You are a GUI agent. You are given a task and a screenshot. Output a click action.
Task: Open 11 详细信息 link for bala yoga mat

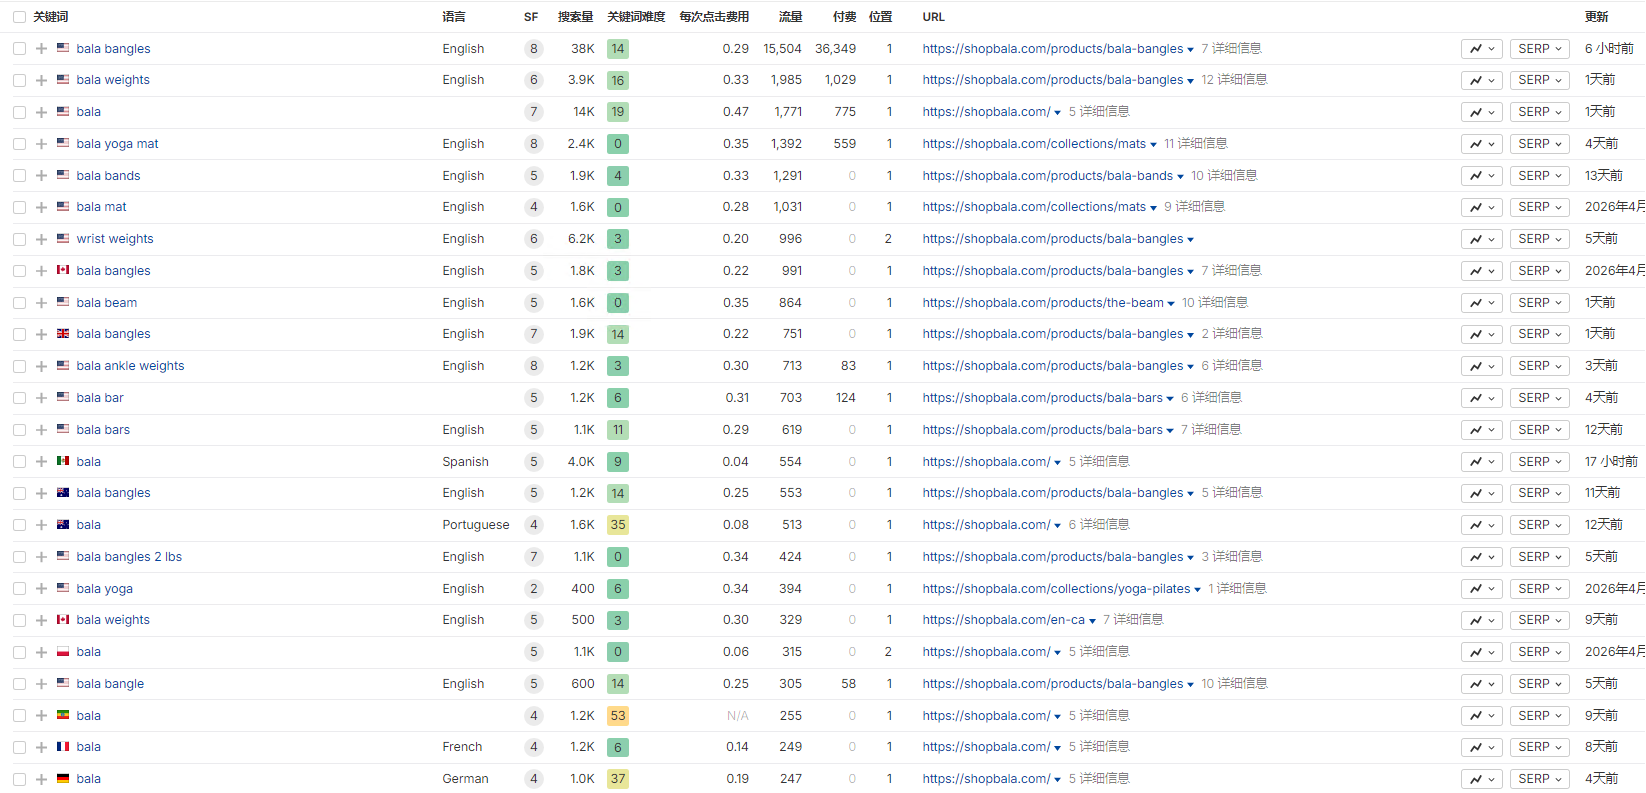point(1195,144)
